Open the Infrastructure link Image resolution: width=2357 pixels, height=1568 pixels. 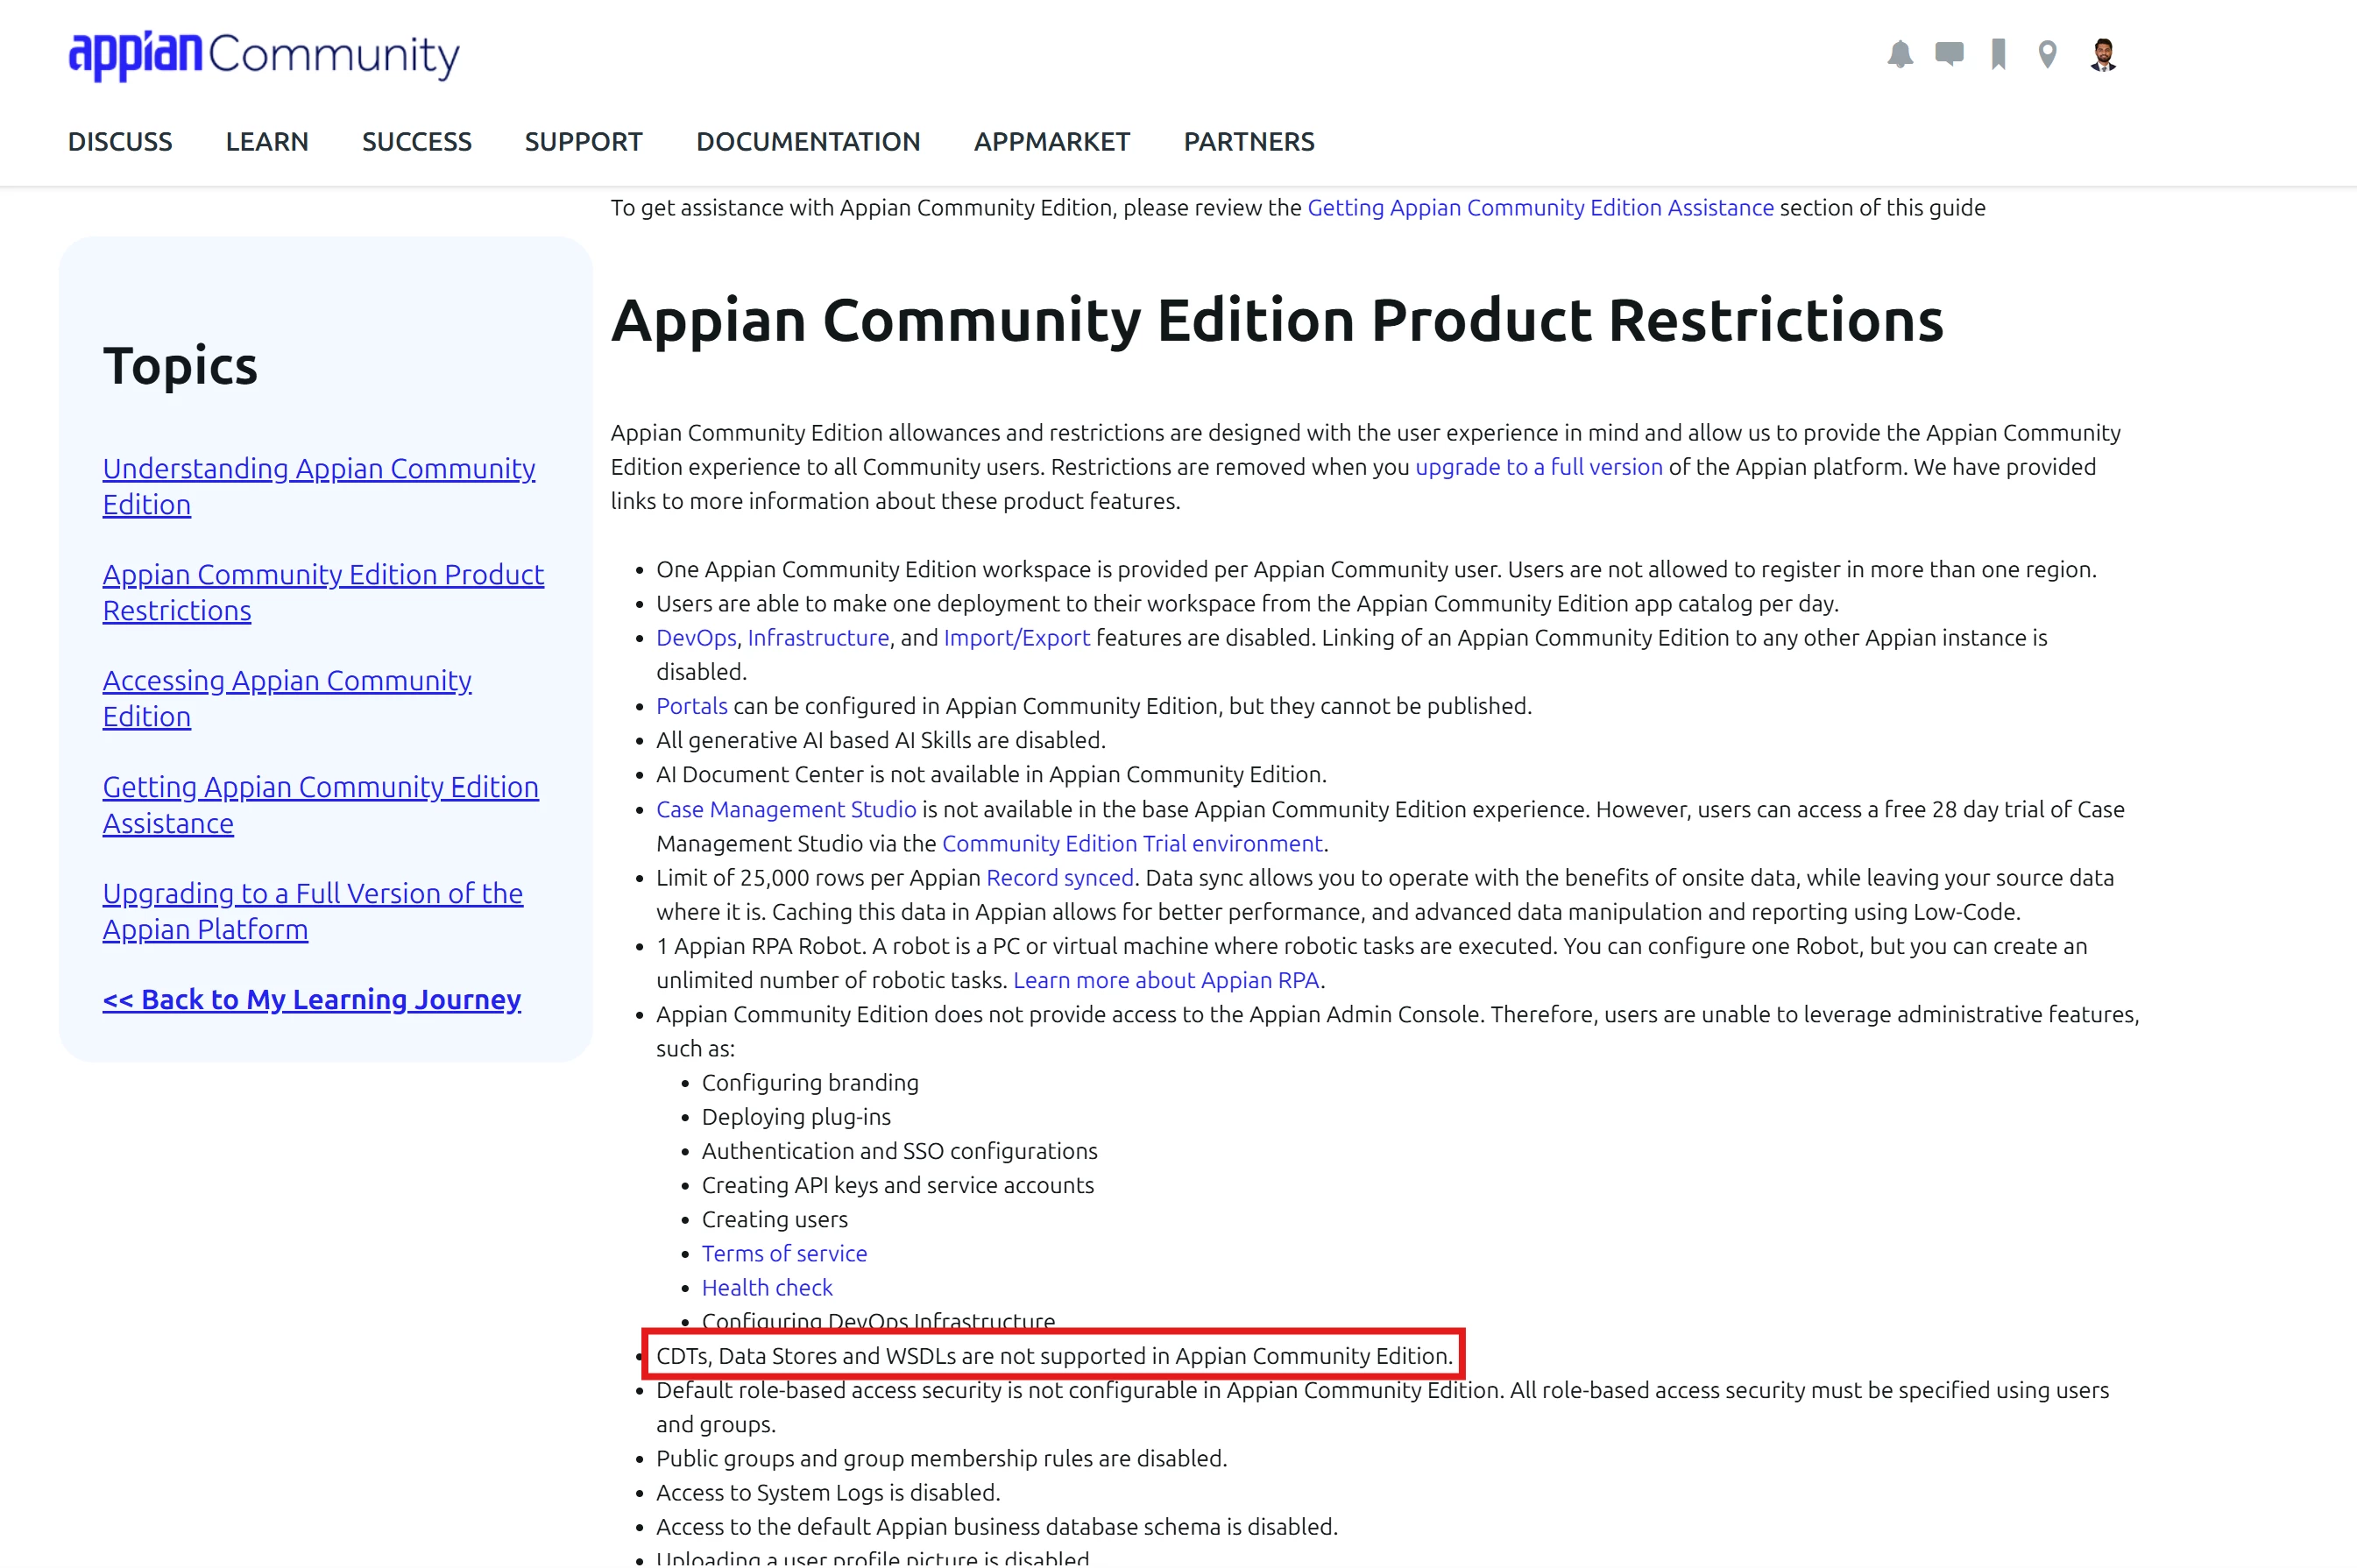[x=818, y=638]
